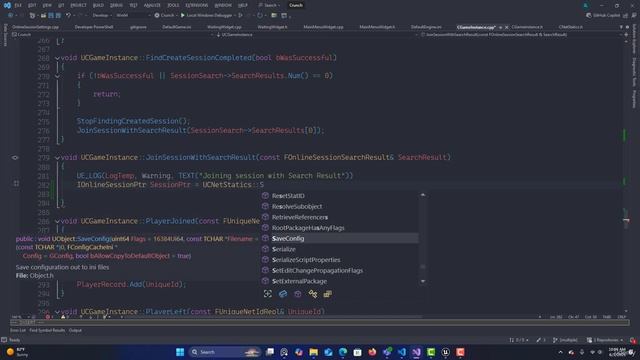Open the account profile icon
640x360 pixels.
pos(585,6)
